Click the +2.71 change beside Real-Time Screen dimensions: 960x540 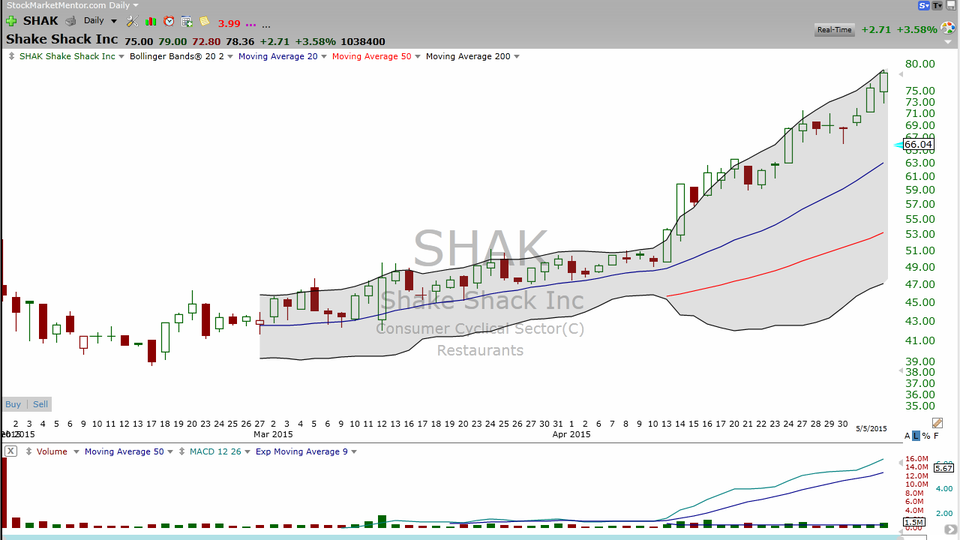coord(876,29)
